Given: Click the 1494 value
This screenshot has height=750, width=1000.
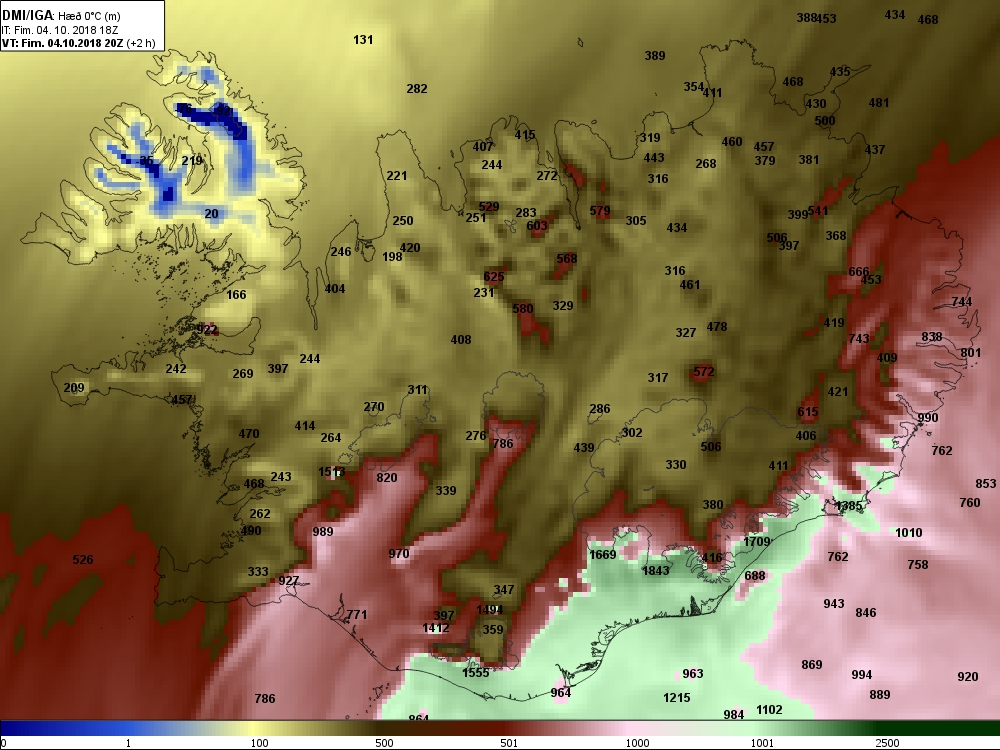Looking at the screenshot, I should pyautogui.click(x=489, y=610).
